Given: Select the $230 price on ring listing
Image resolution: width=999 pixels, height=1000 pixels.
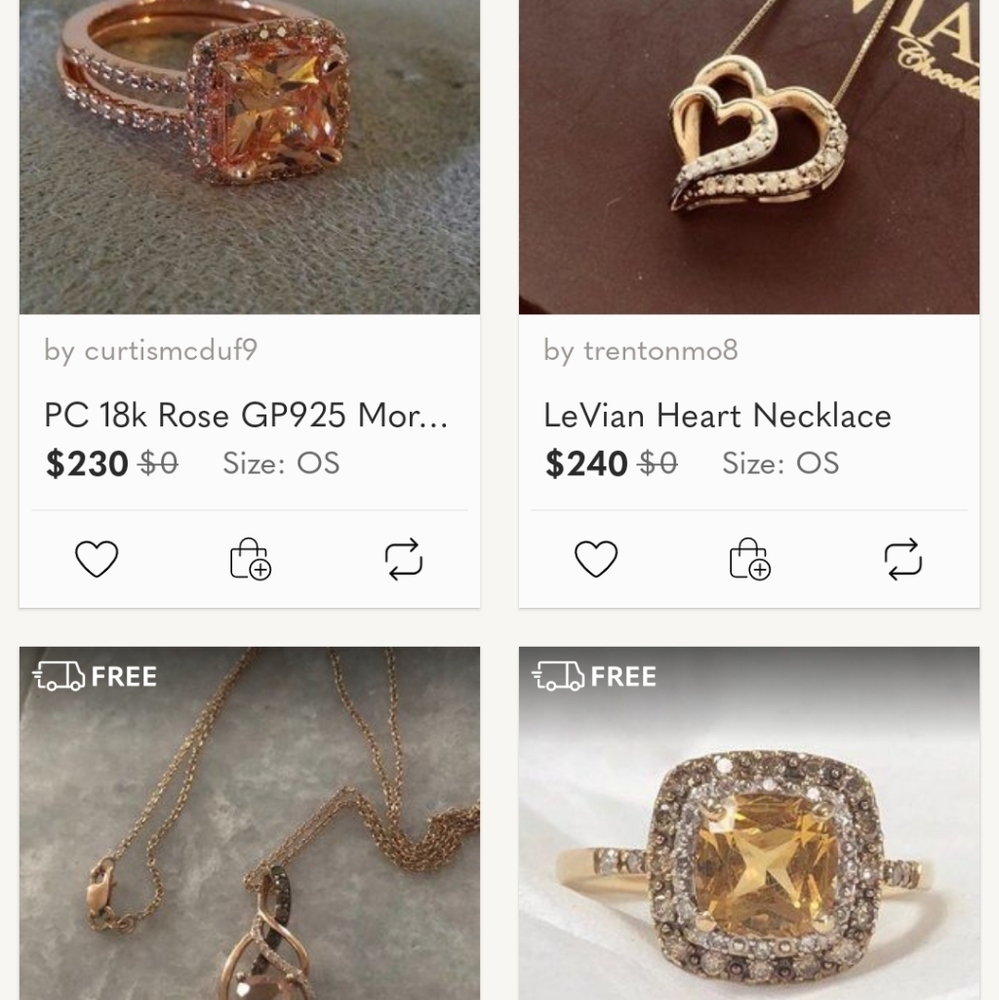Looking at the screenshot, I should tap(87, 463).
